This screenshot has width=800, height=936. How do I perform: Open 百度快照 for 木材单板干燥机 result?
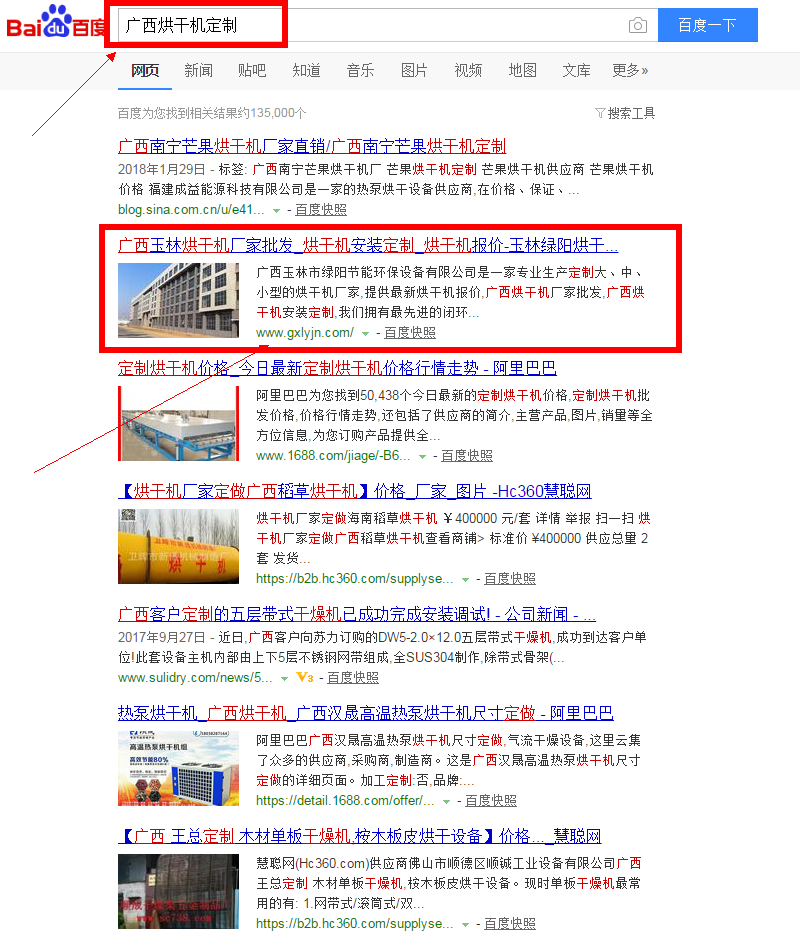click(x=510, y=923)
